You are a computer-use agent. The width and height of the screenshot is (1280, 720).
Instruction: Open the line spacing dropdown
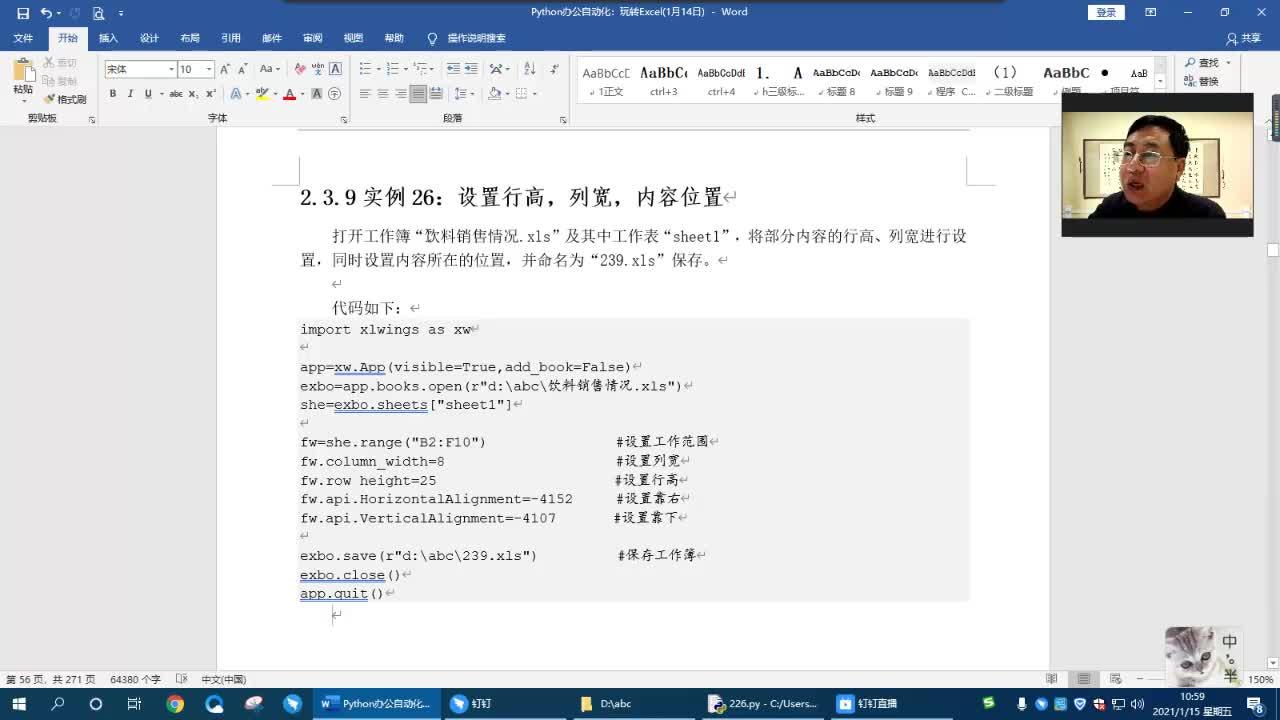465,94
